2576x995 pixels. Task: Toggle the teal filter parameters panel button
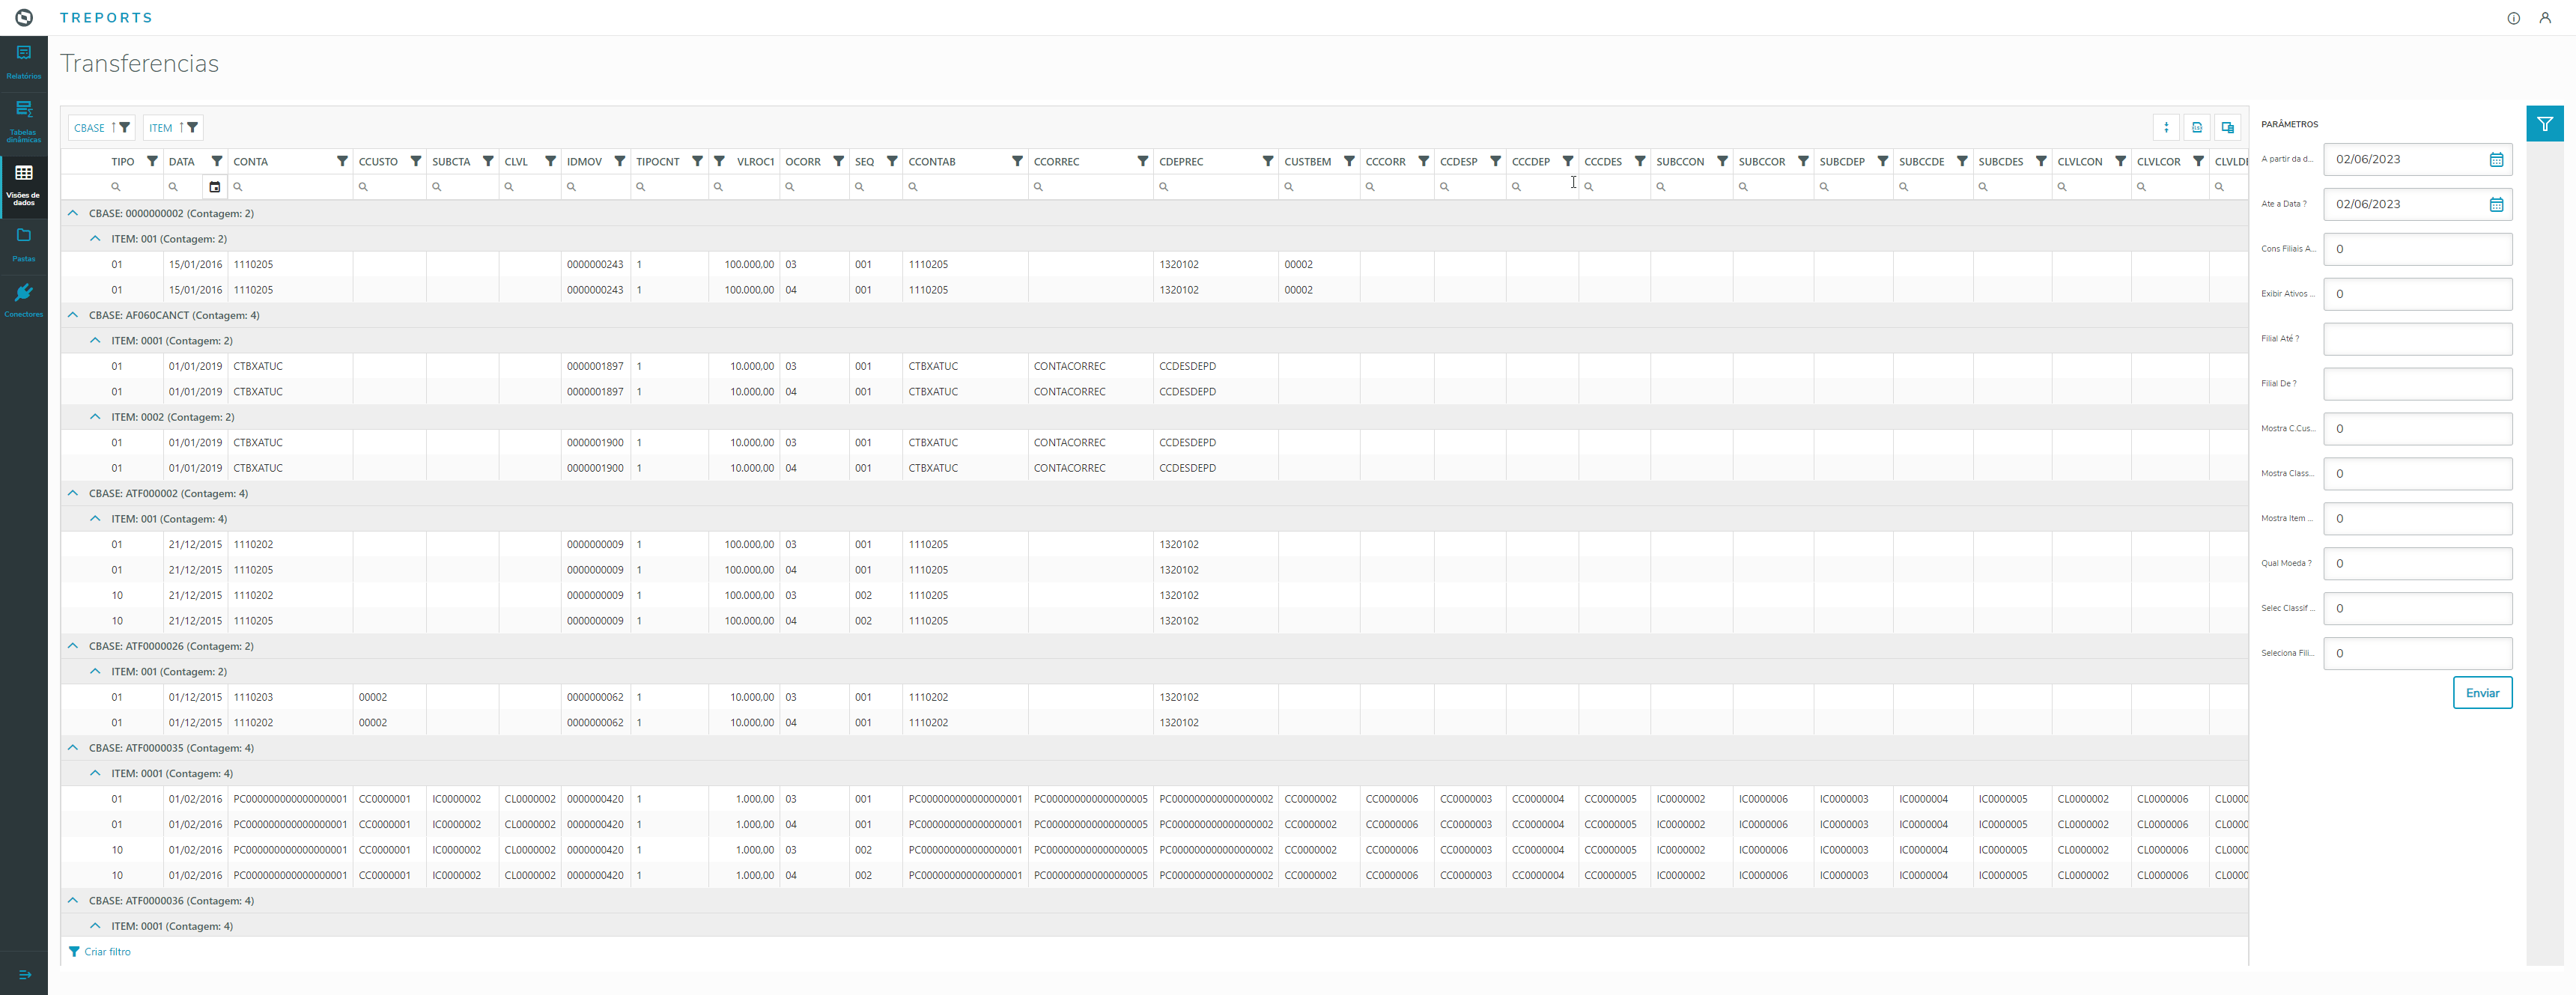click(2544, 124)
